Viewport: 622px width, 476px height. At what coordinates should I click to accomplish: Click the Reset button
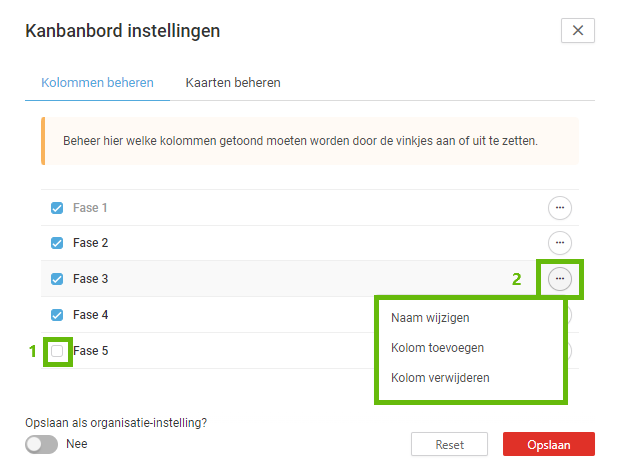449,444
